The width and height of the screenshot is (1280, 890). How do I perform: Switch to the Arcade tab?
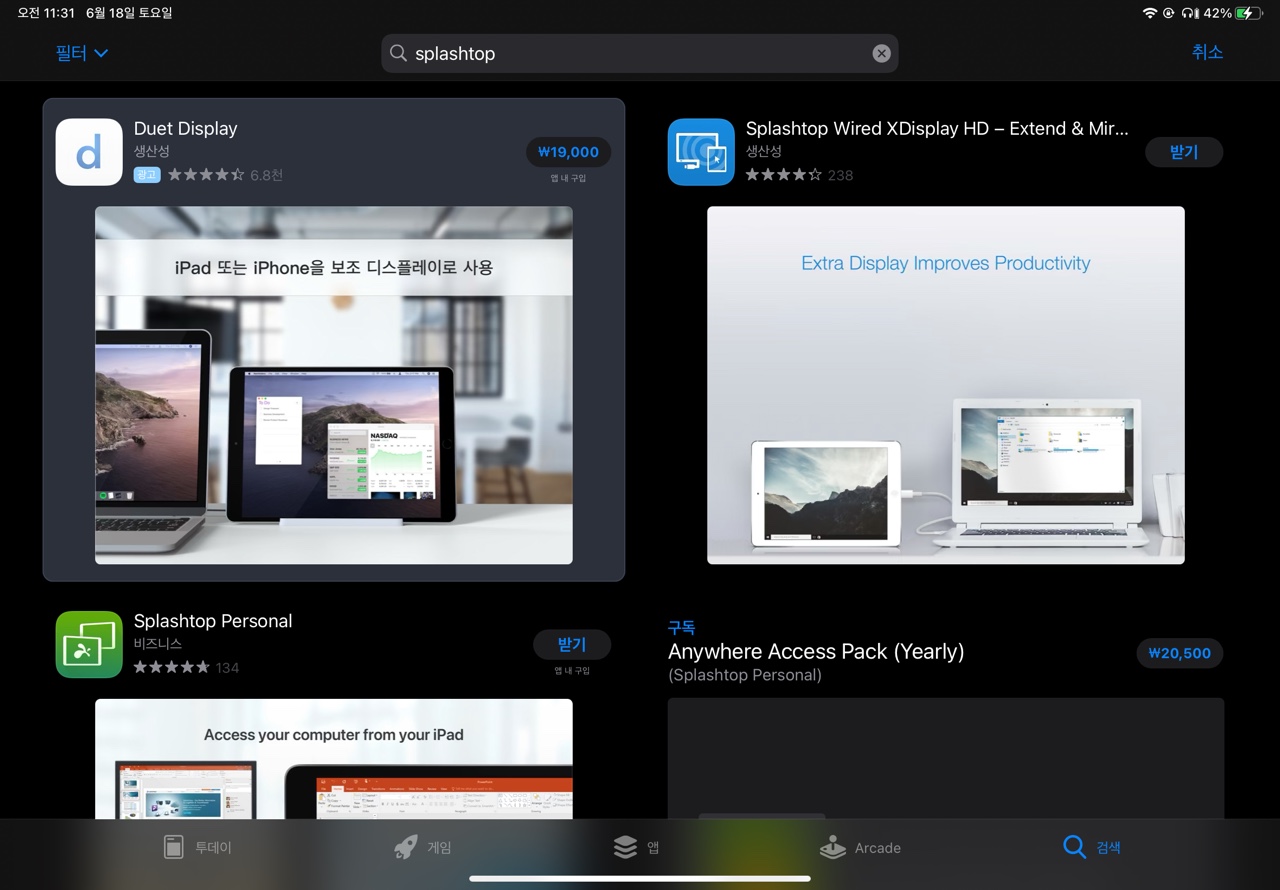point(860,847)
